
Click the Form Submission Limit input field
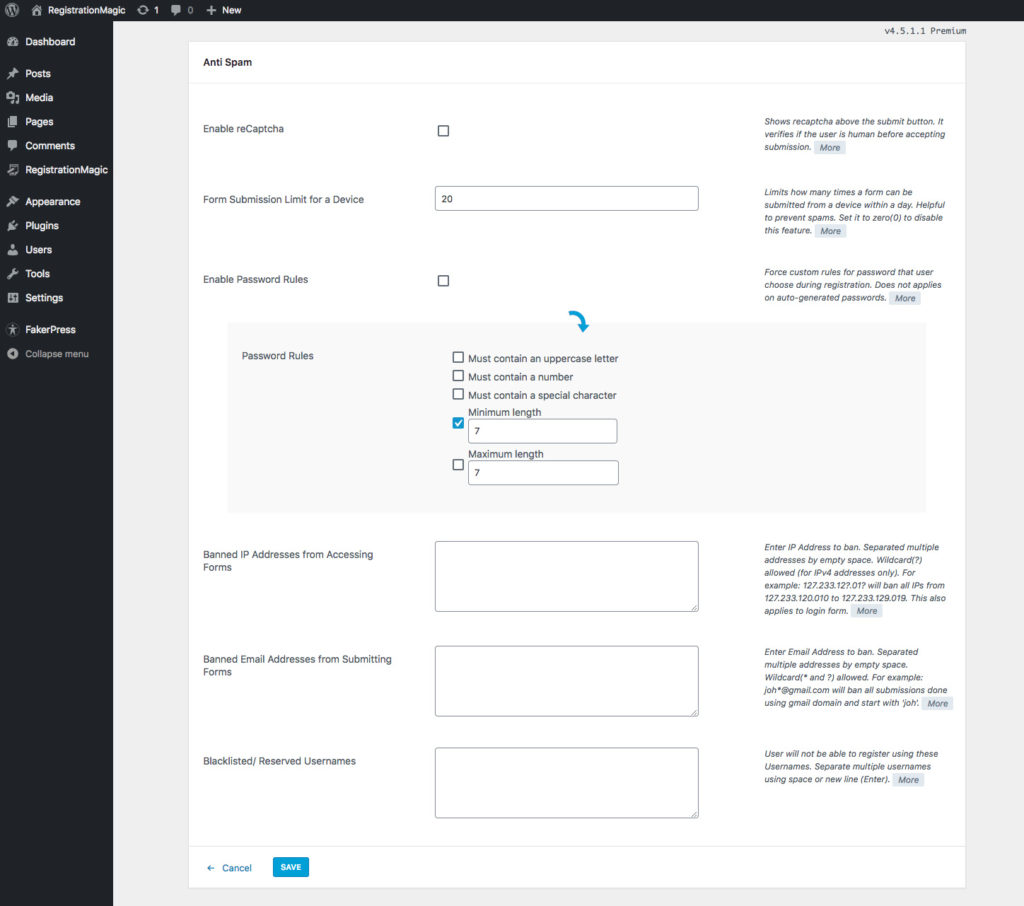566,199
